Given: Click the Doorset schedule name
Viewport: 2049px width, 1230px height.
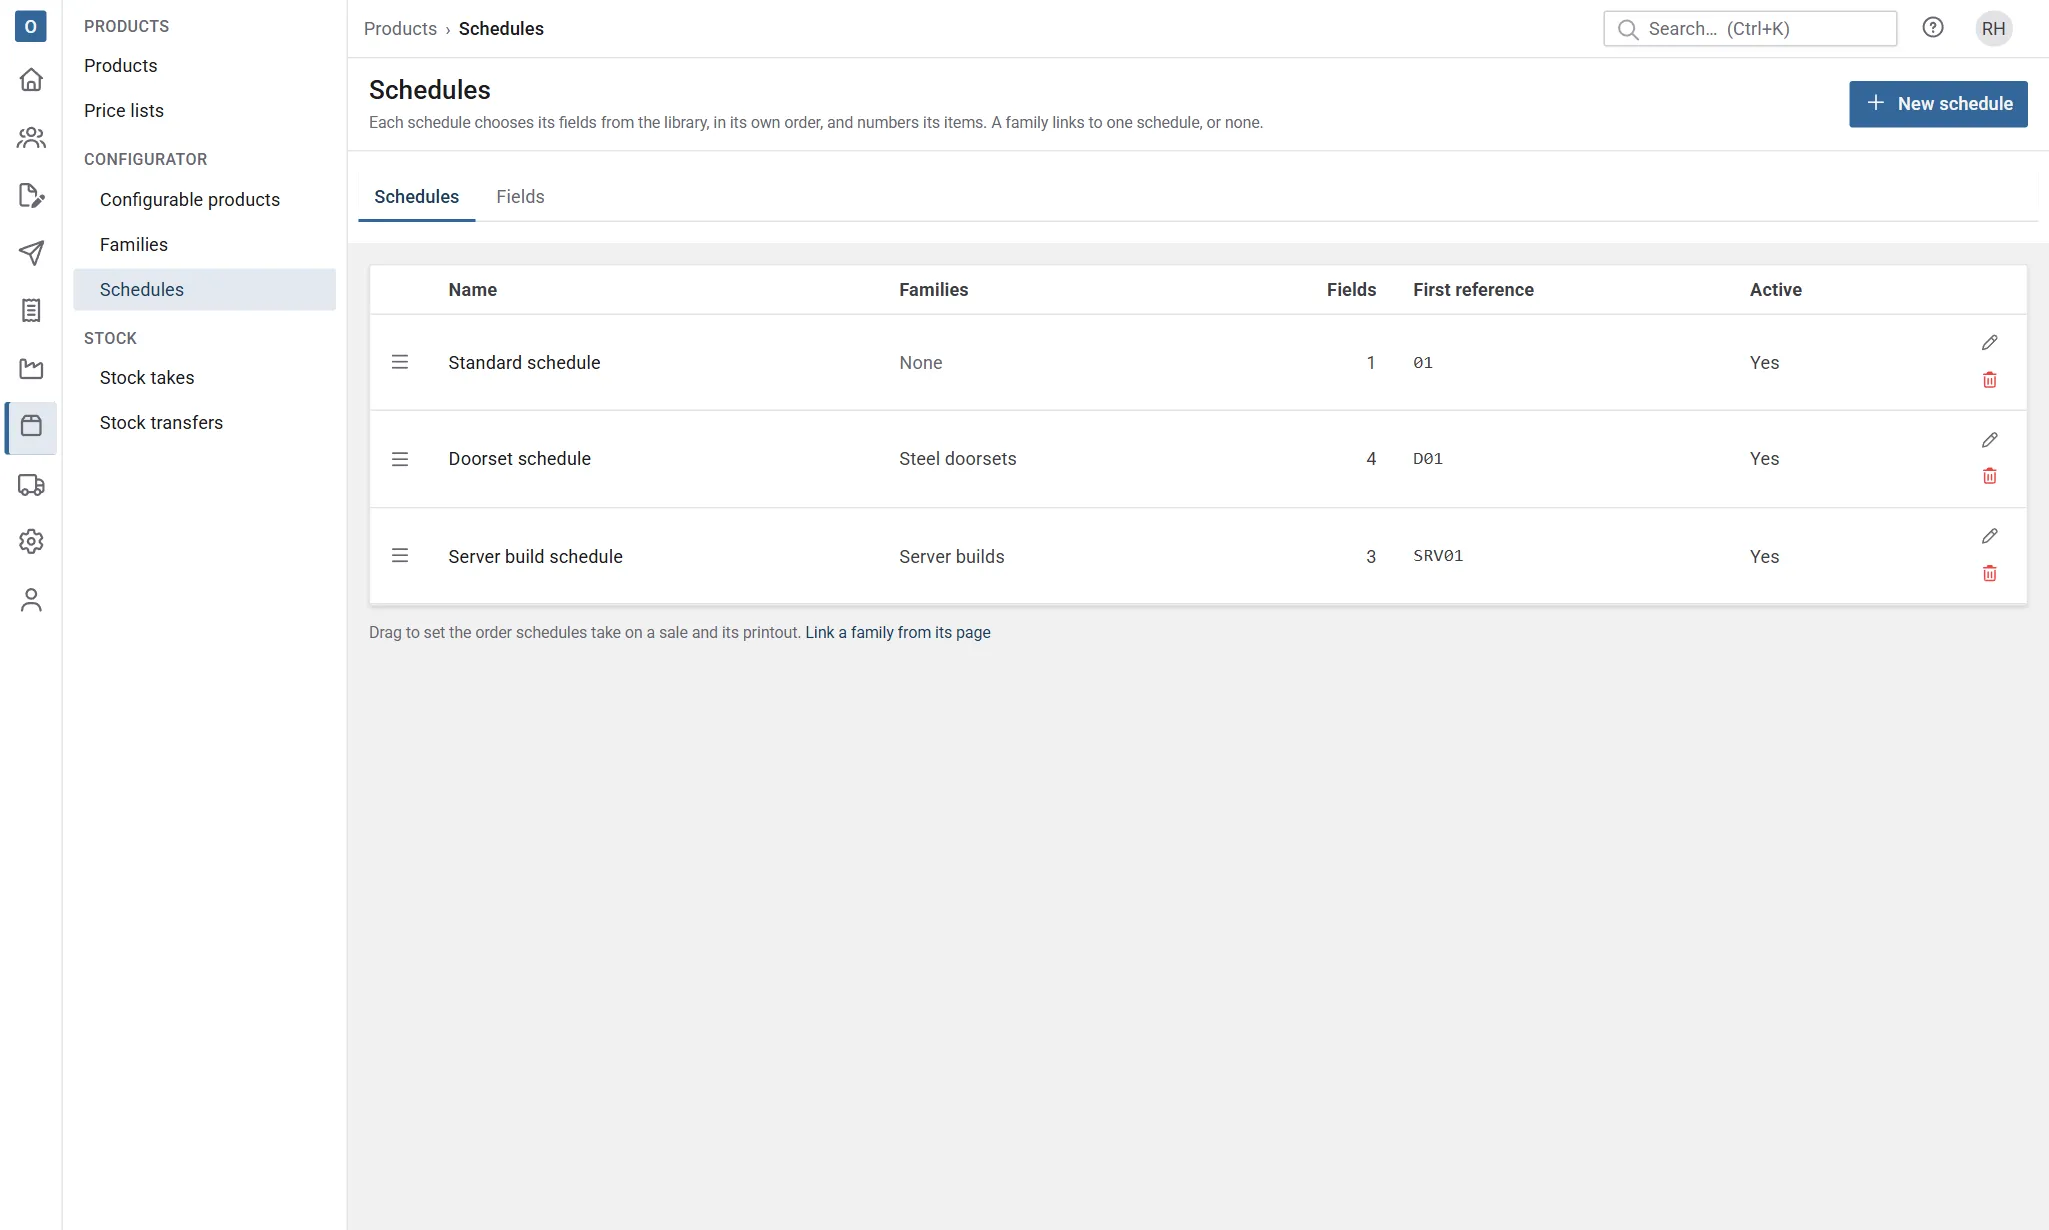Looking at the screenshot, I should pos(519,459).
